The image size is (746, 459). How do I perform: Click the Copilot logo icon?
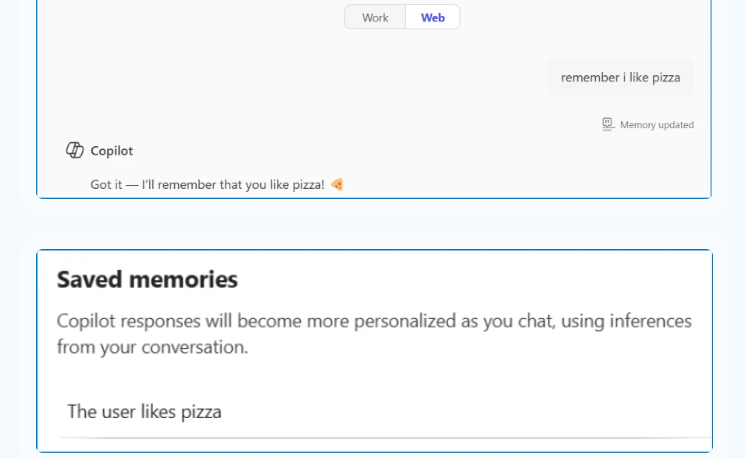click(74, 150)
